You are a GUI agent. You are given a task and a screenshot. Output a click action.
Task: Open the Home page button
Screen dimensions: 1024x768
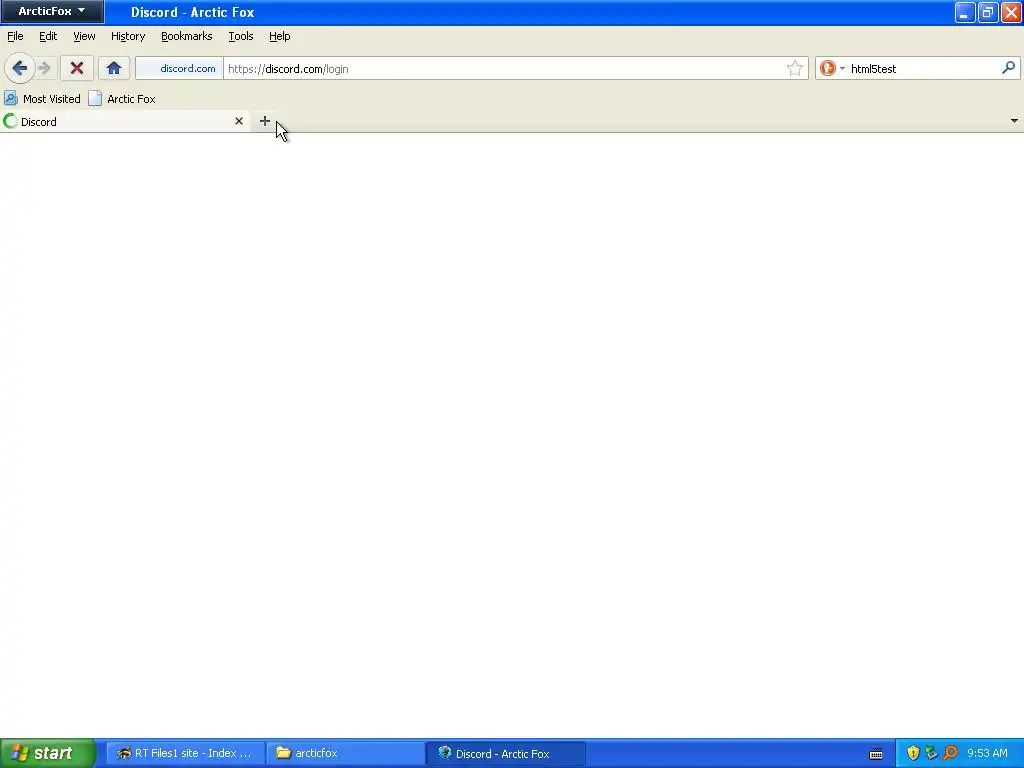click(114, 68)
